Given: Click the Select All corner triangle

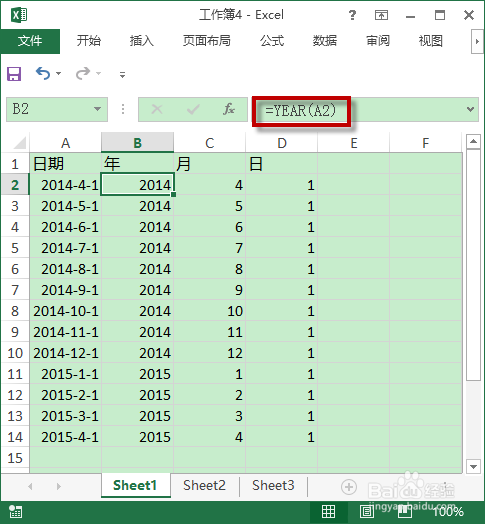Looking at the screenshot, I should point(19,143).
